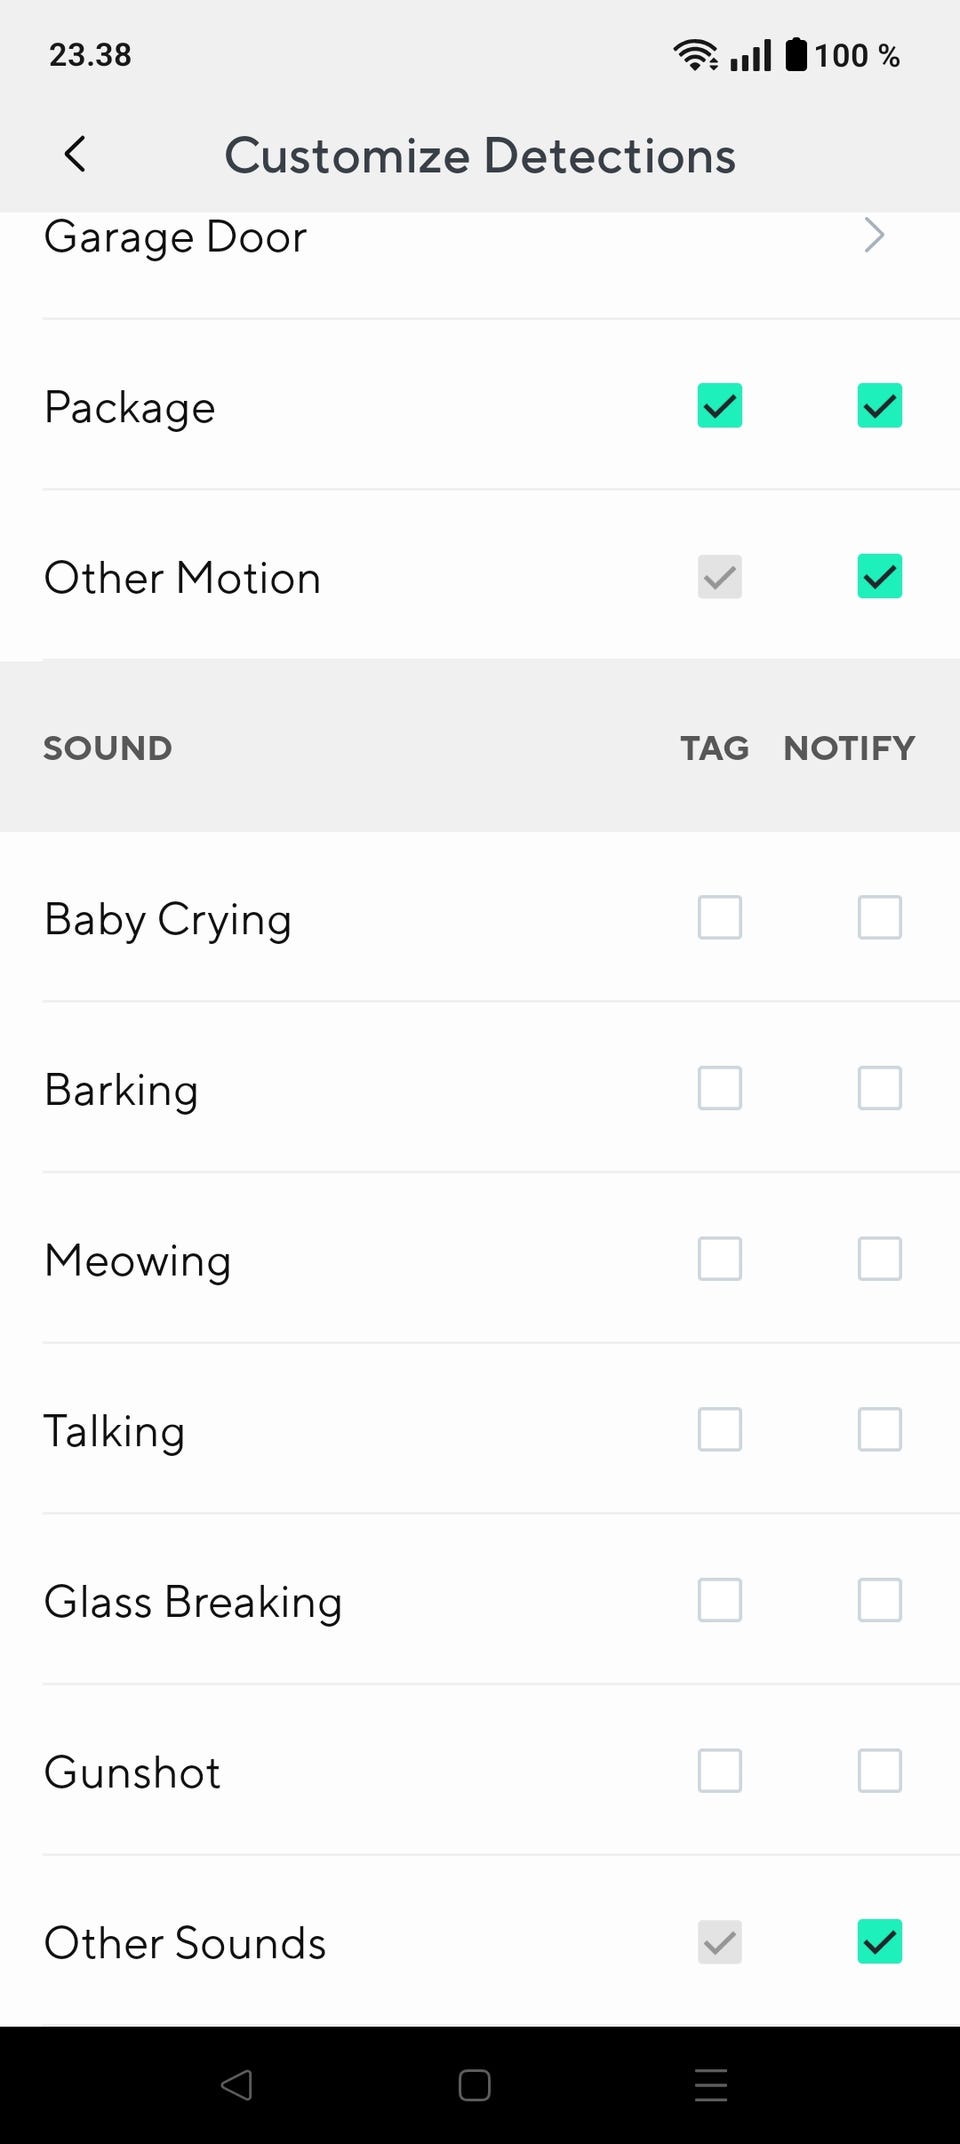Open Garage Door settings chevron

[x=874, y=236]
